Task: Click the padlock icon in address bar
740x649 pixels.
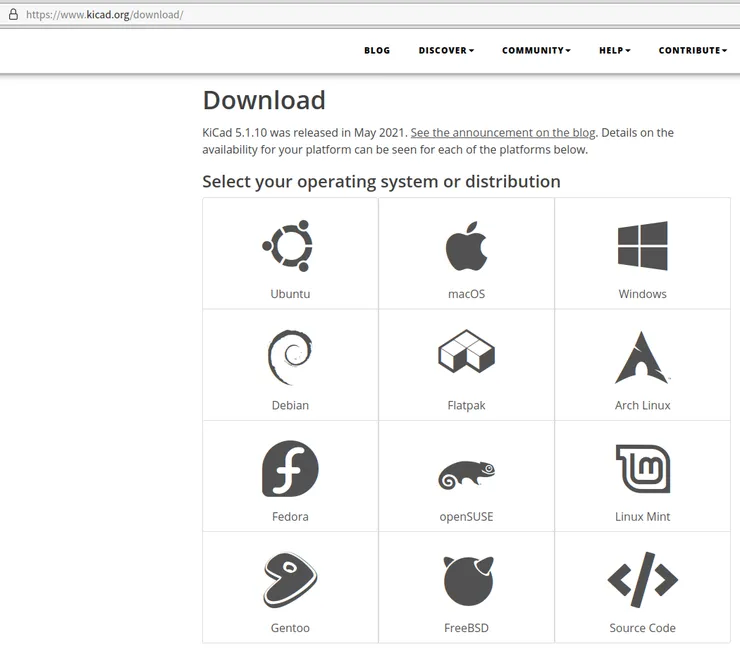Action: coord(13,14)
